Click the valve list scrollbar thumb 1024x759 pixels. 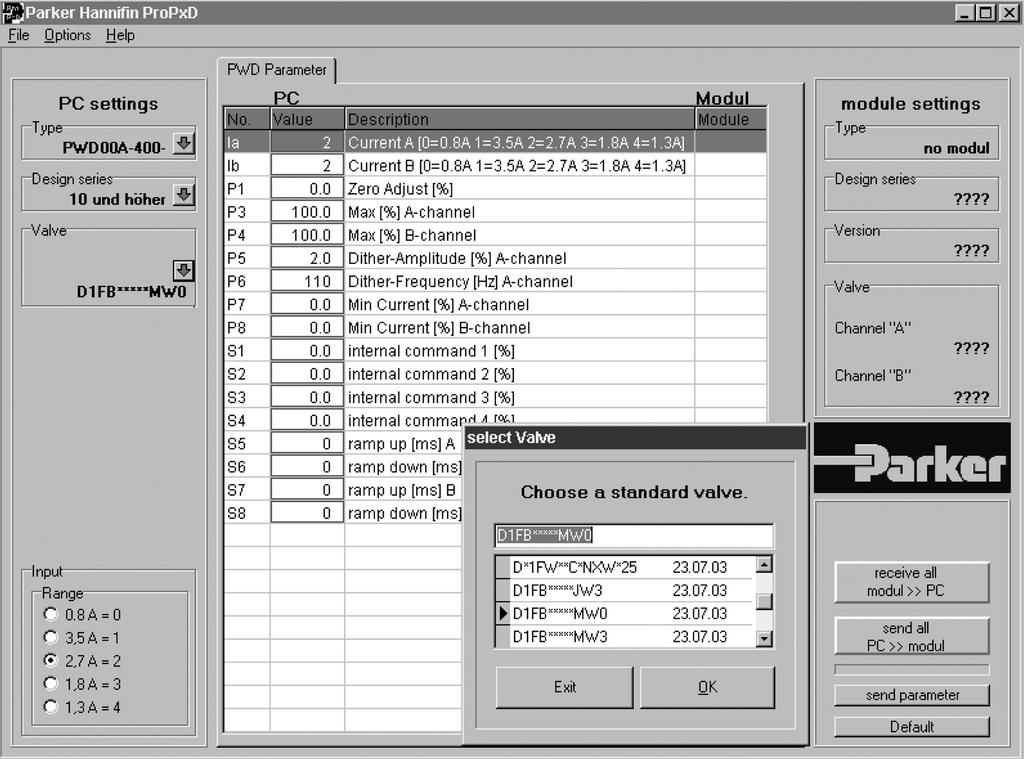pyautogui.click(x=763, y=602)
